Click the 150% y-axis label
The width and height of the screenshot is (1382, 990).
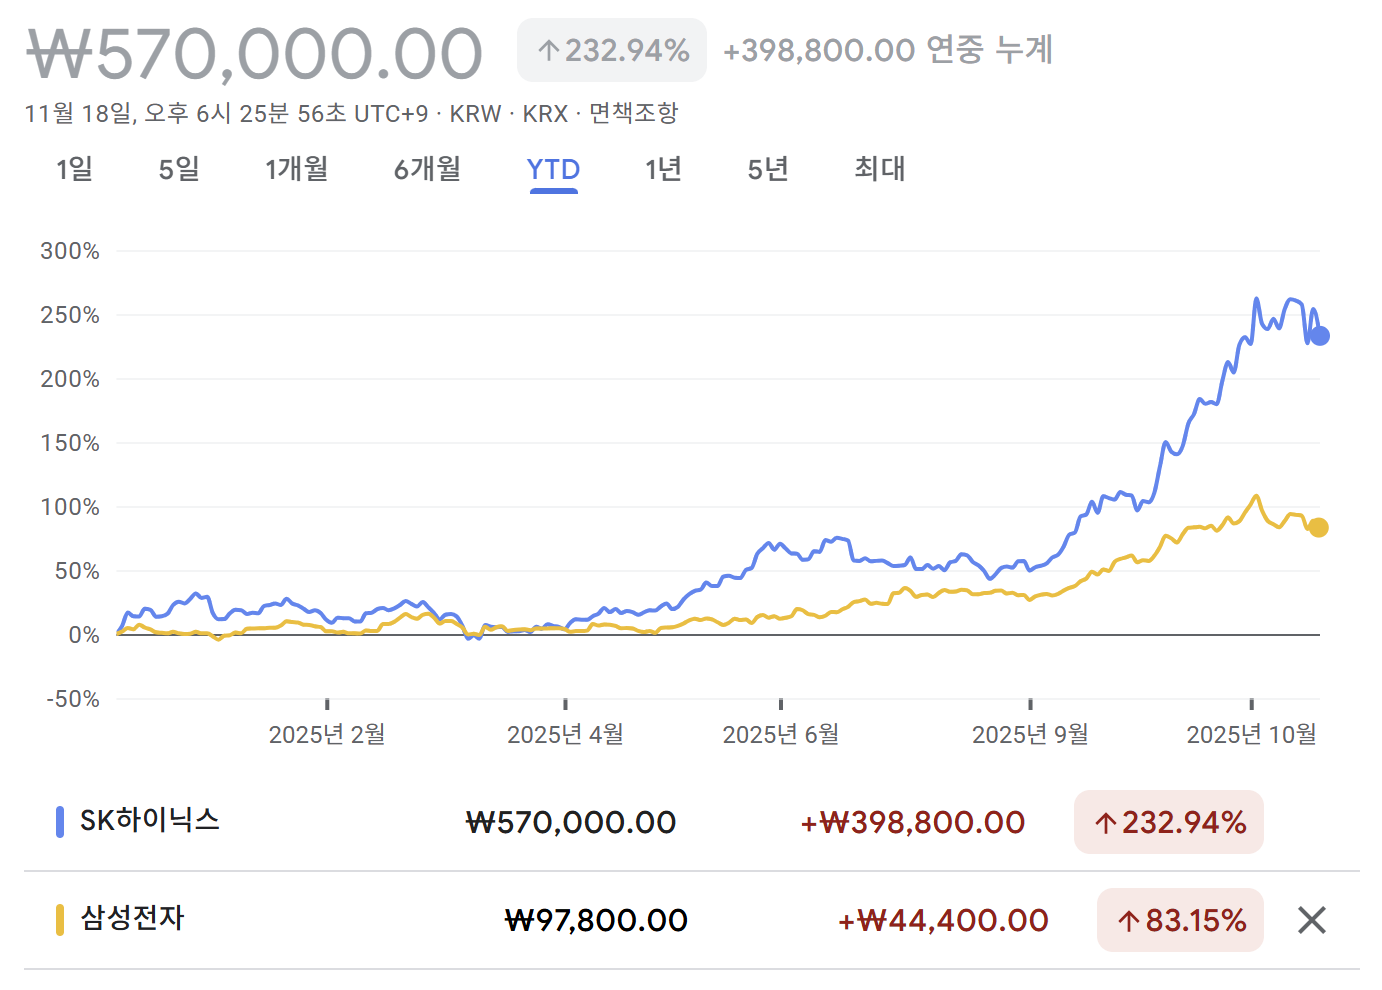(x=70, y=443)
